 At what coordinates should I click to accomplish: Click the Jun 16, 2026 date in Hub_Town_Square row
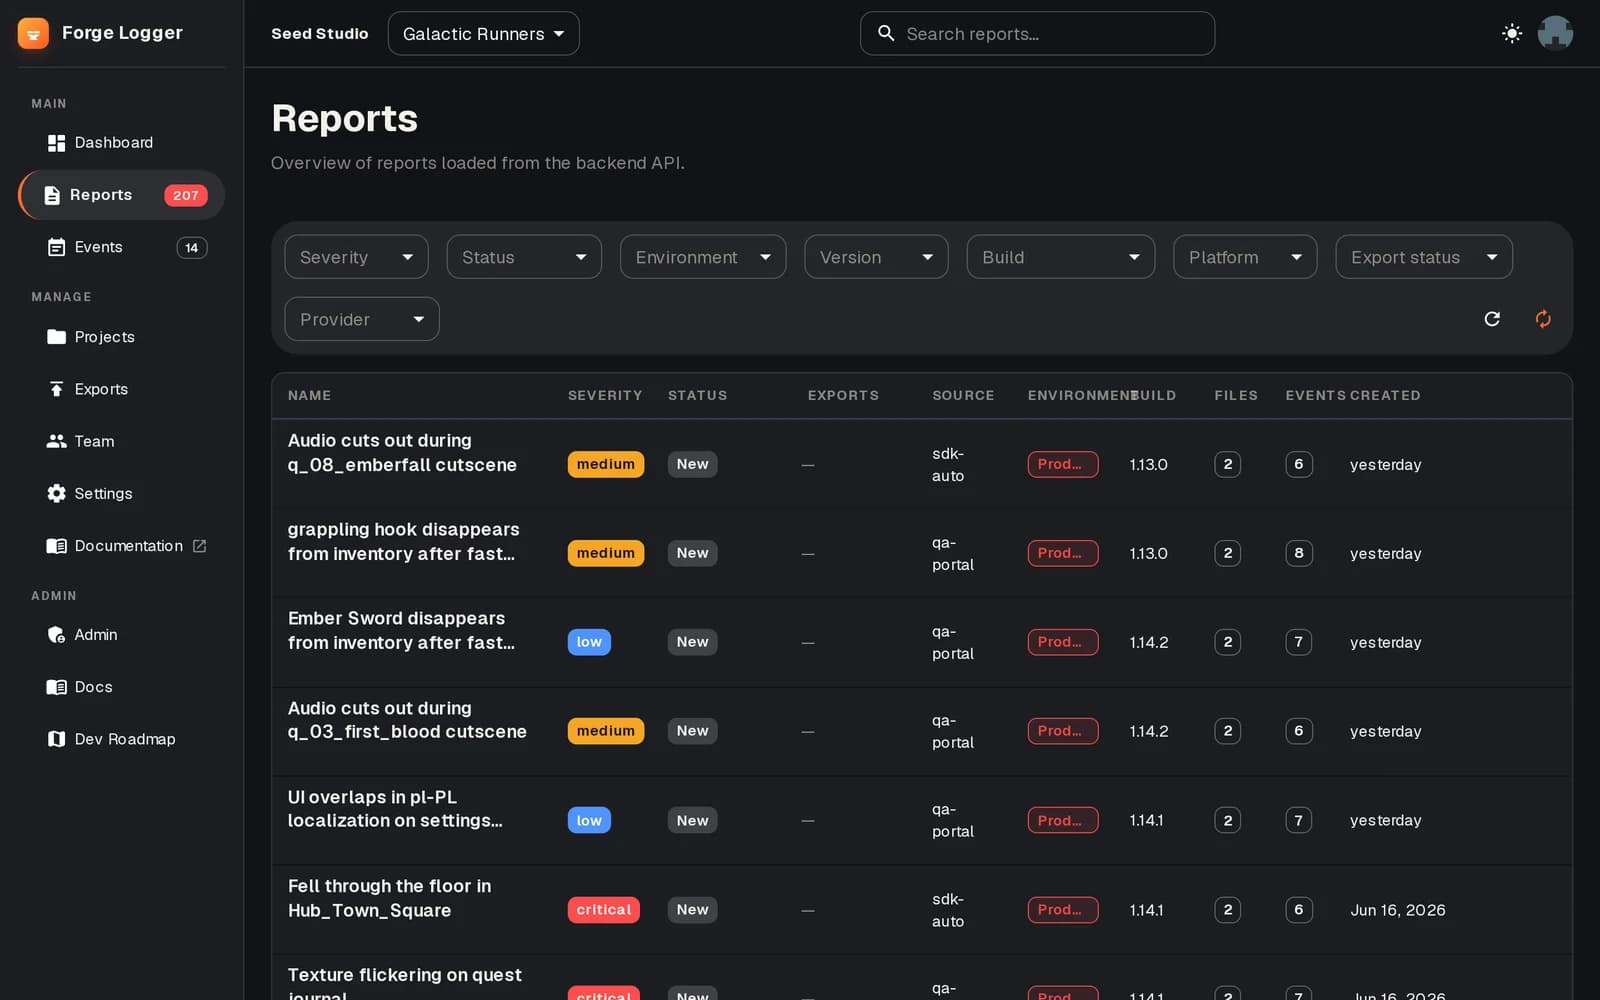coord(1398,910)
